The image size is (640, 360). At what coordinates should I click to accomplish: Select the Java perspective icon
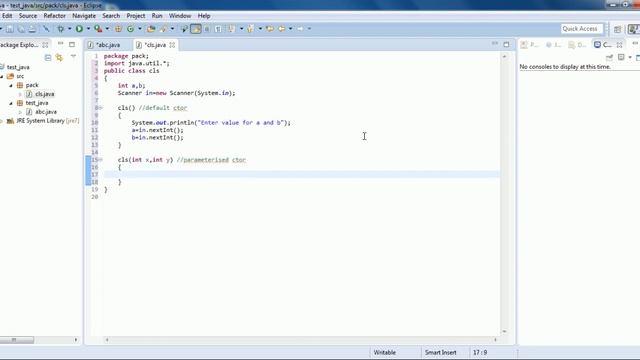click(x=634, y=29)
